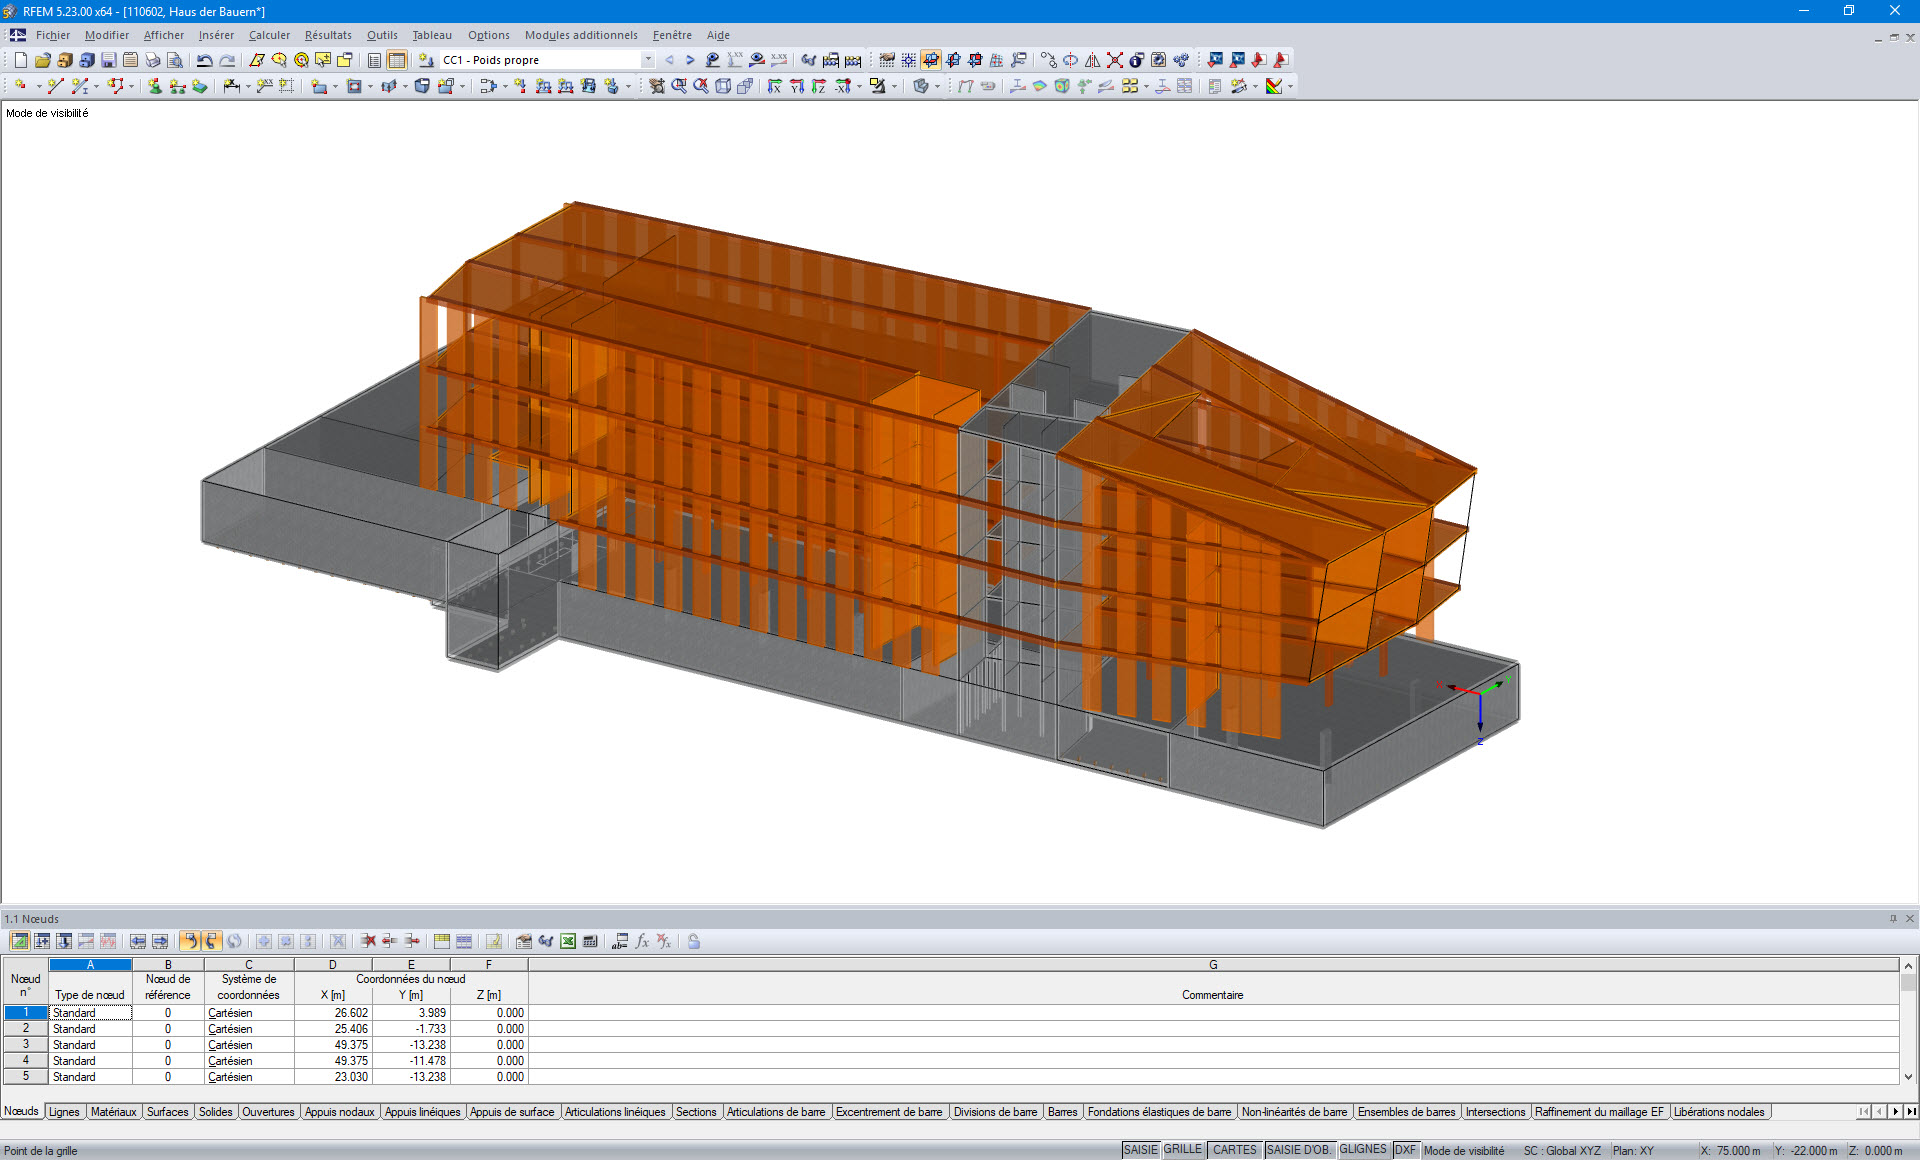The image size is (1920, 1160).
Task: Select the mirror objects tool
Action: click(x=1092, y=61)
